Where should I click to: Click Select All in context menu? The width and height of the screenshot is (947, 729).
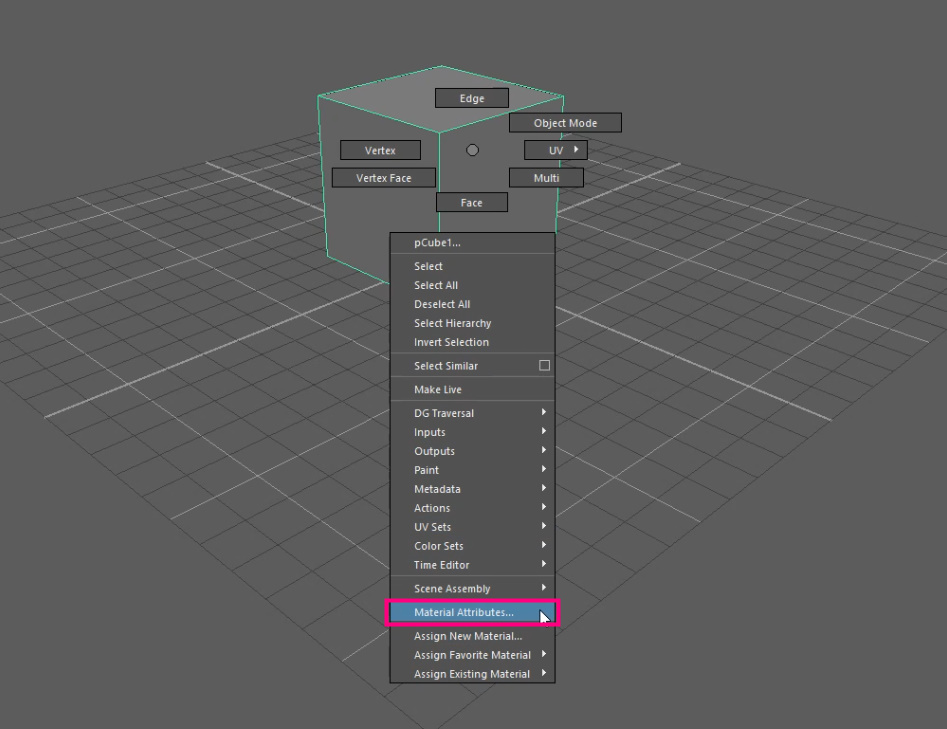tap(472, 285)
